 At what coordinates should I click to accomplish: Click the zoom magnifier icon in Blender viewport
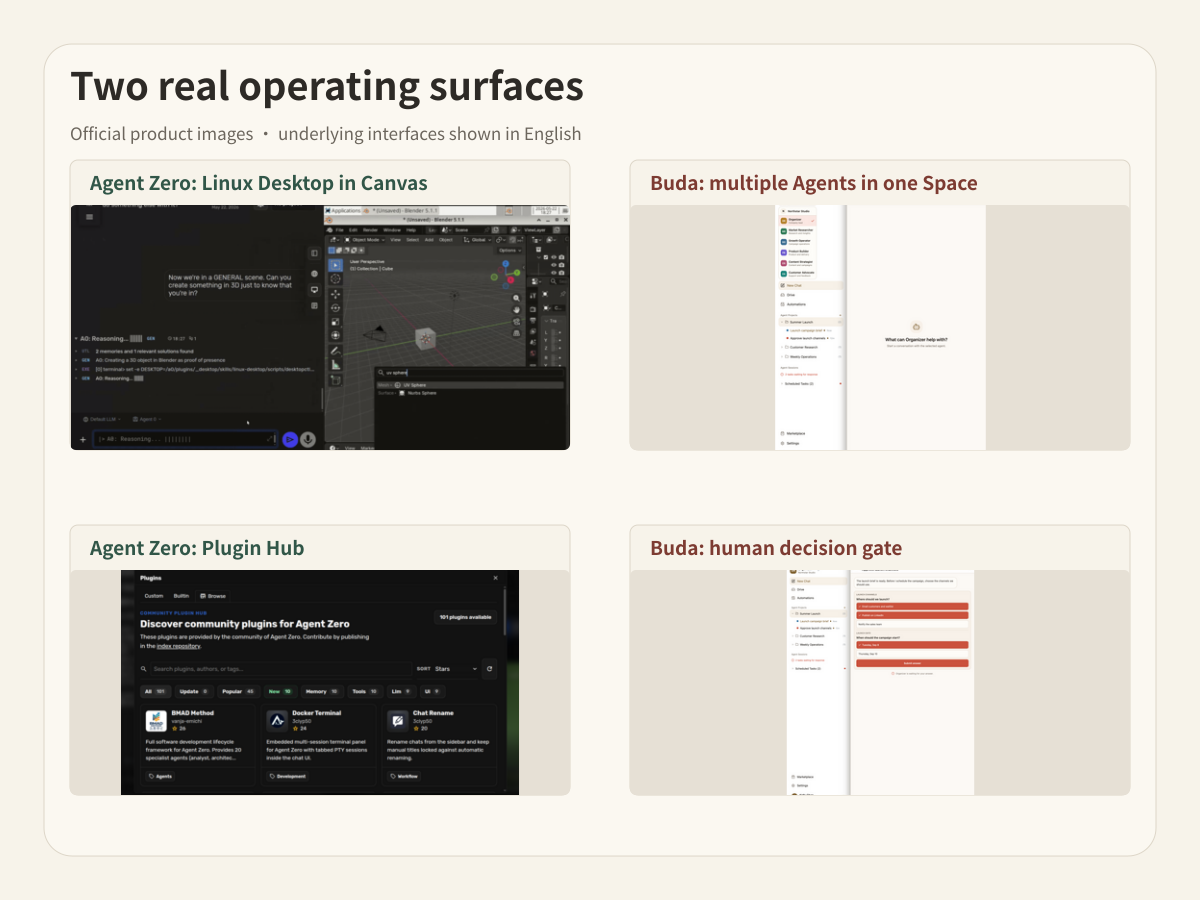click(516, 298)
